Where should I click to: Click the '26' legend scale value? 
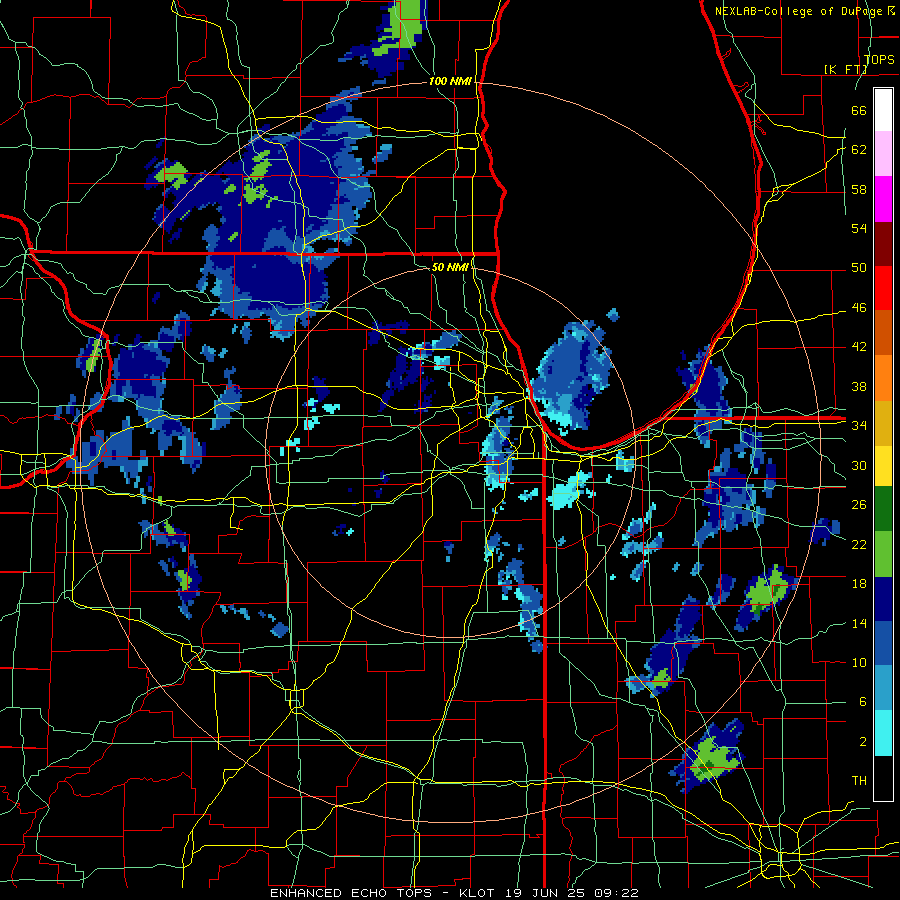coord(859,505)
